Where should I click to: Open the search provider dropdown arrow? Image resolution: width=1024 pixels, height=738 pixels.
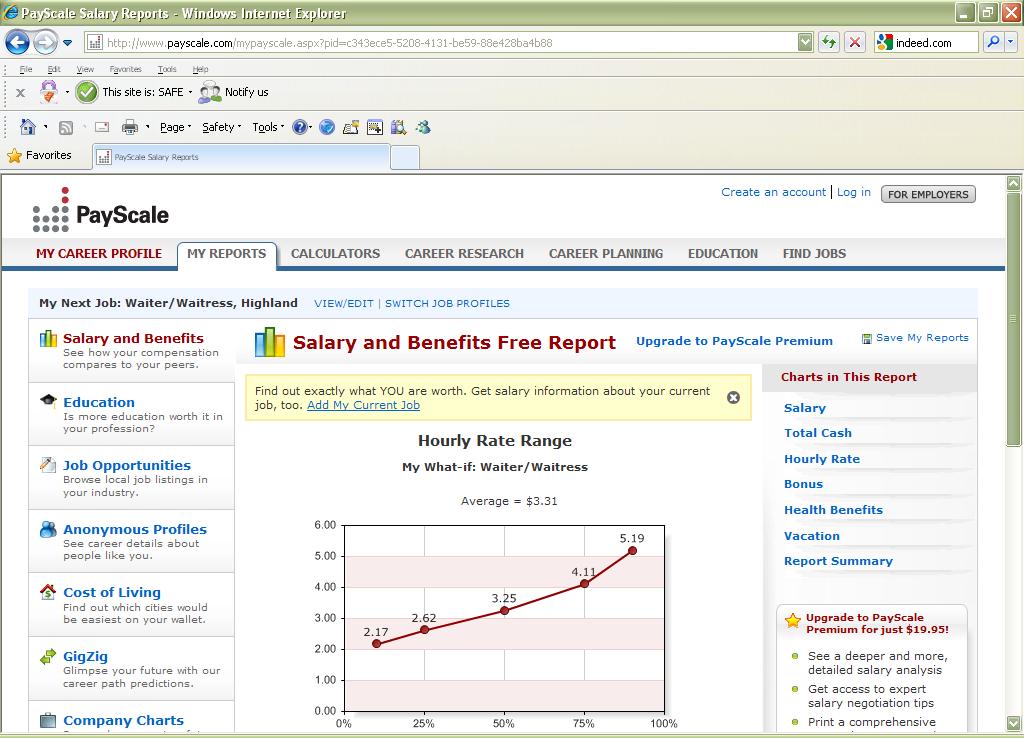click(x=1011, y=42)
